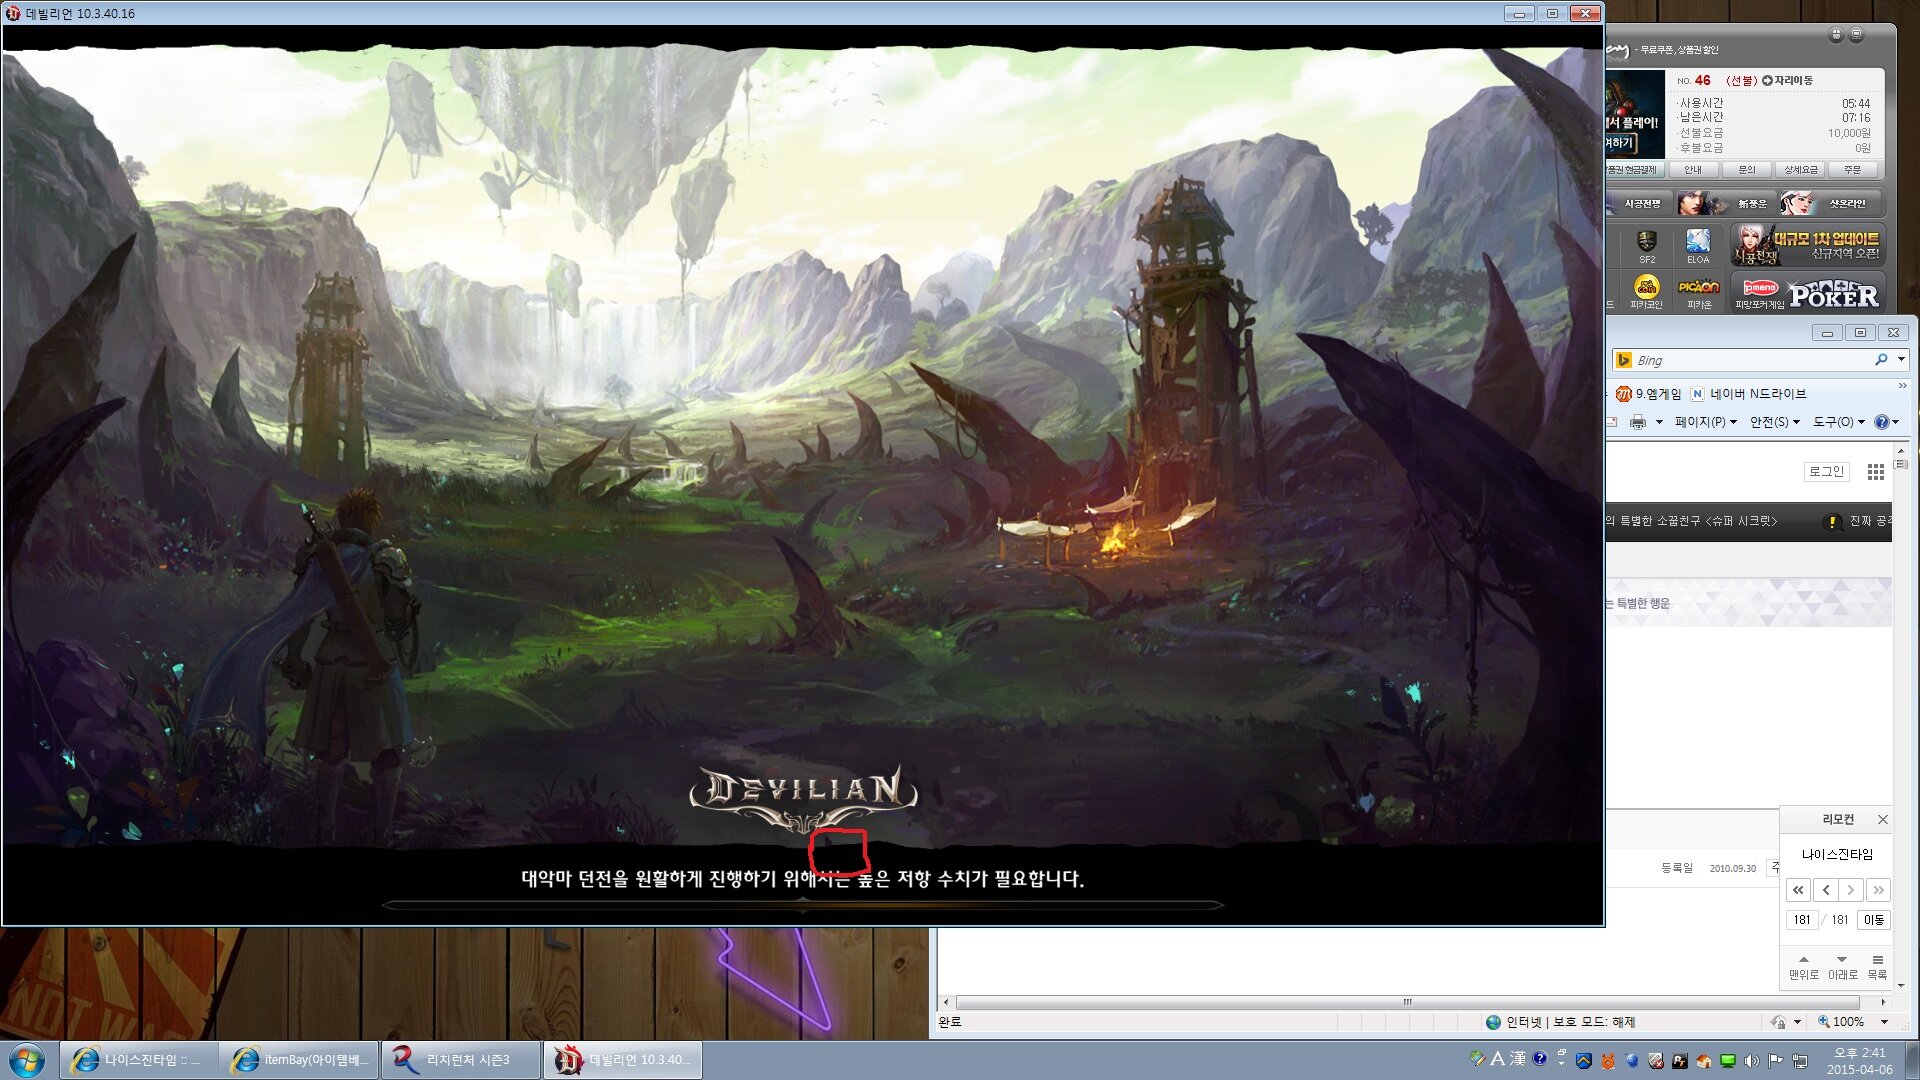Switch to 나이스진타임 taskbar window
Image resolution: width=1920 pixels, height=1080 pixels.
tap(138, 1060)
